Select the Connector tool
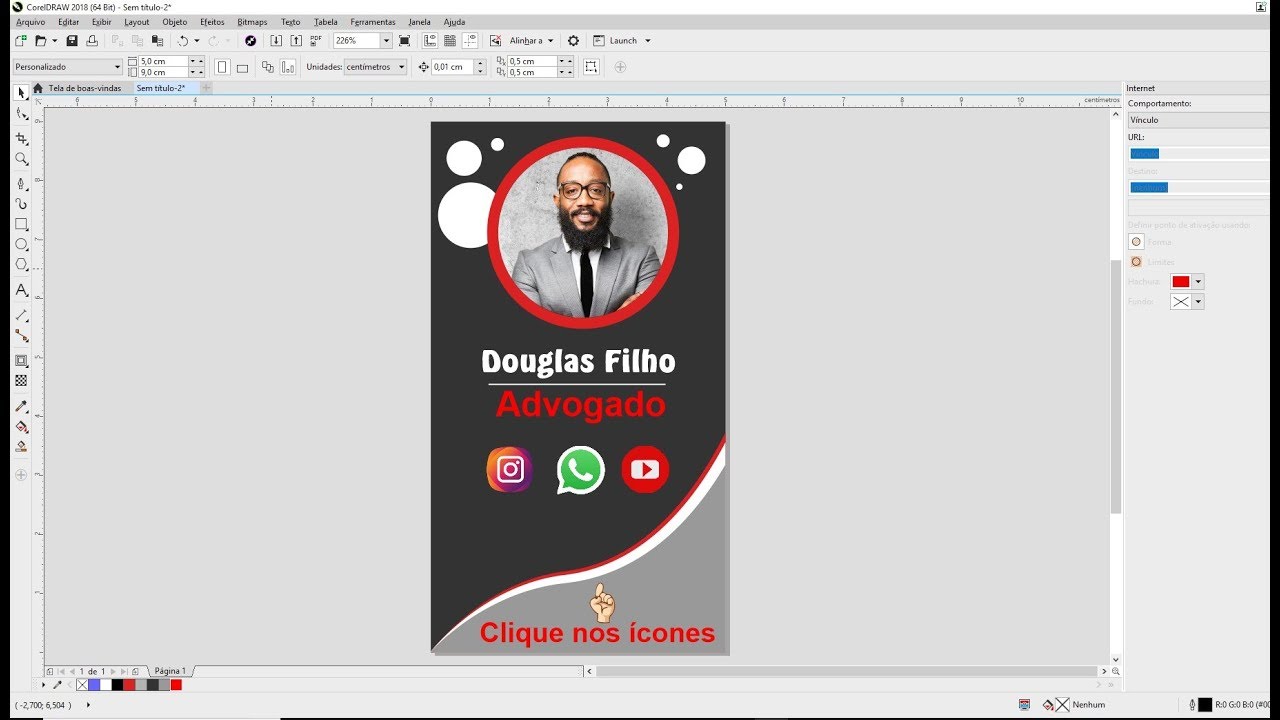 [21, 335]
